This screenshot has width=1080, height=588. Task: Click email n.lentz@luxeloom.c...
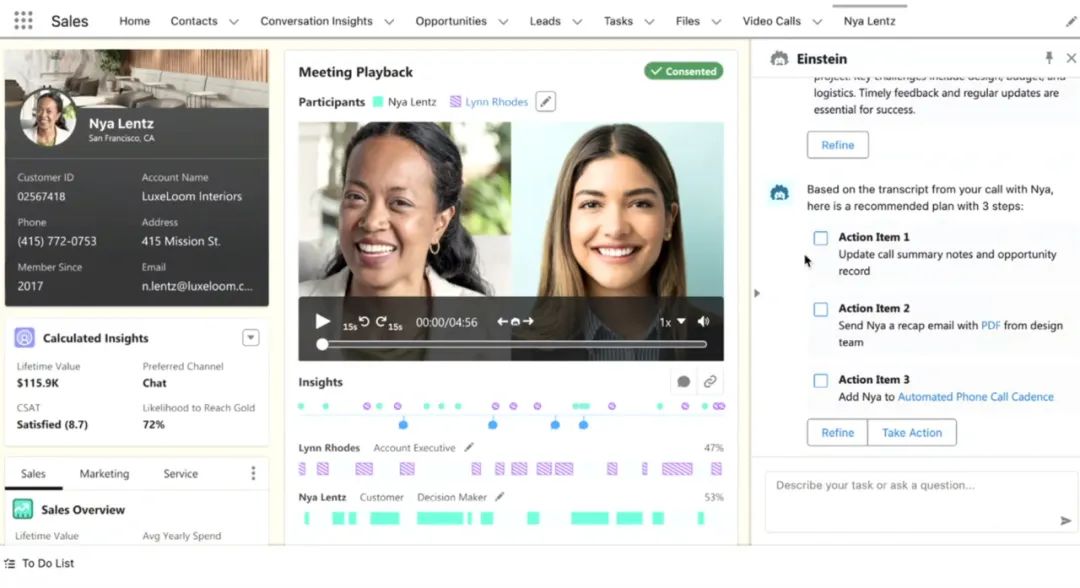click(197, 286)
